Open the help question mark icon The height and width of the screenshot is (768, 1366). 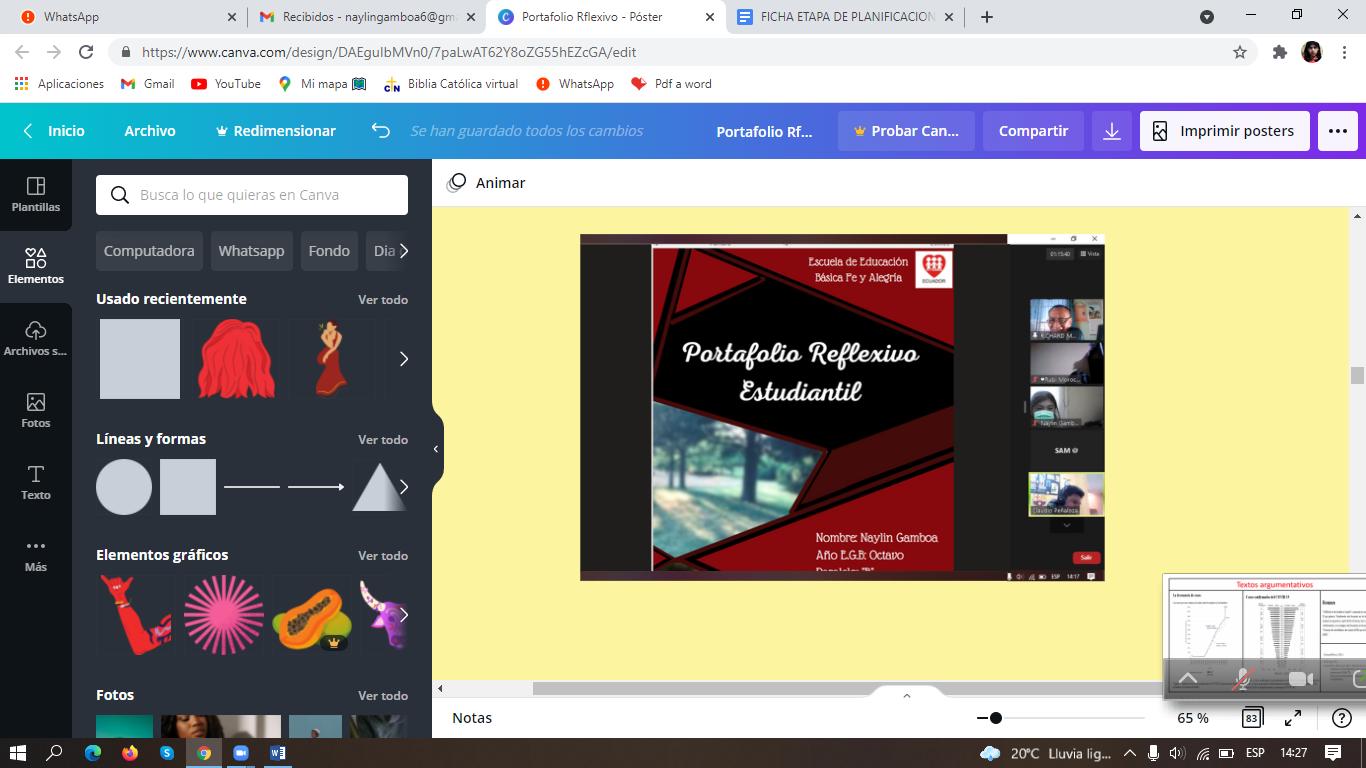(x=1342, y=718)
